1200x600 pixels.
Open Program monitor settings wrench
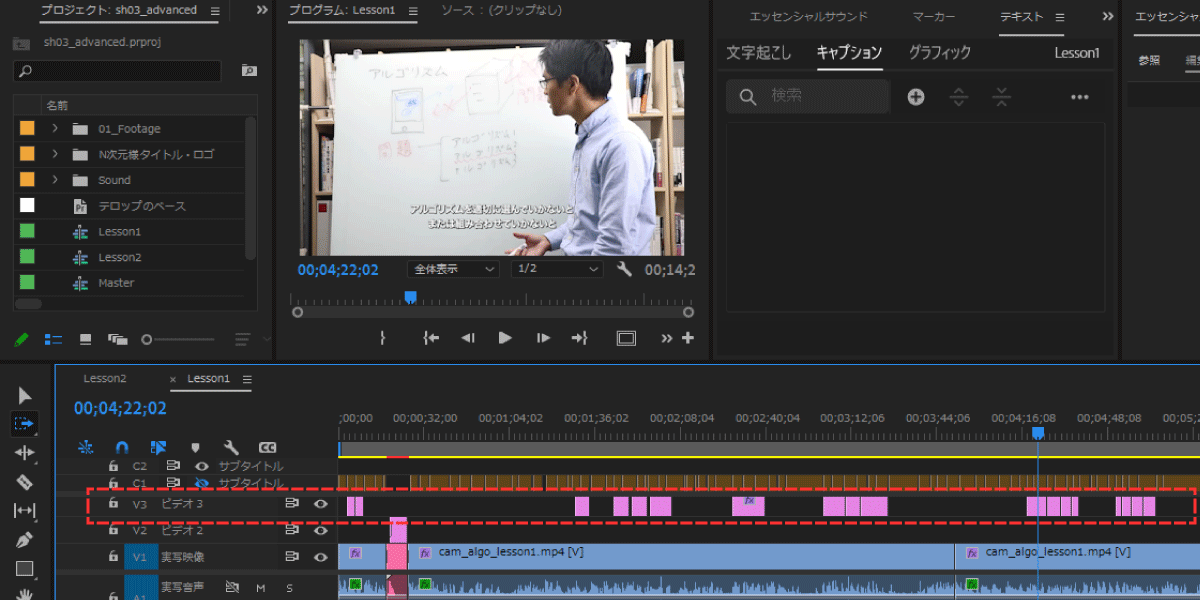625,269
